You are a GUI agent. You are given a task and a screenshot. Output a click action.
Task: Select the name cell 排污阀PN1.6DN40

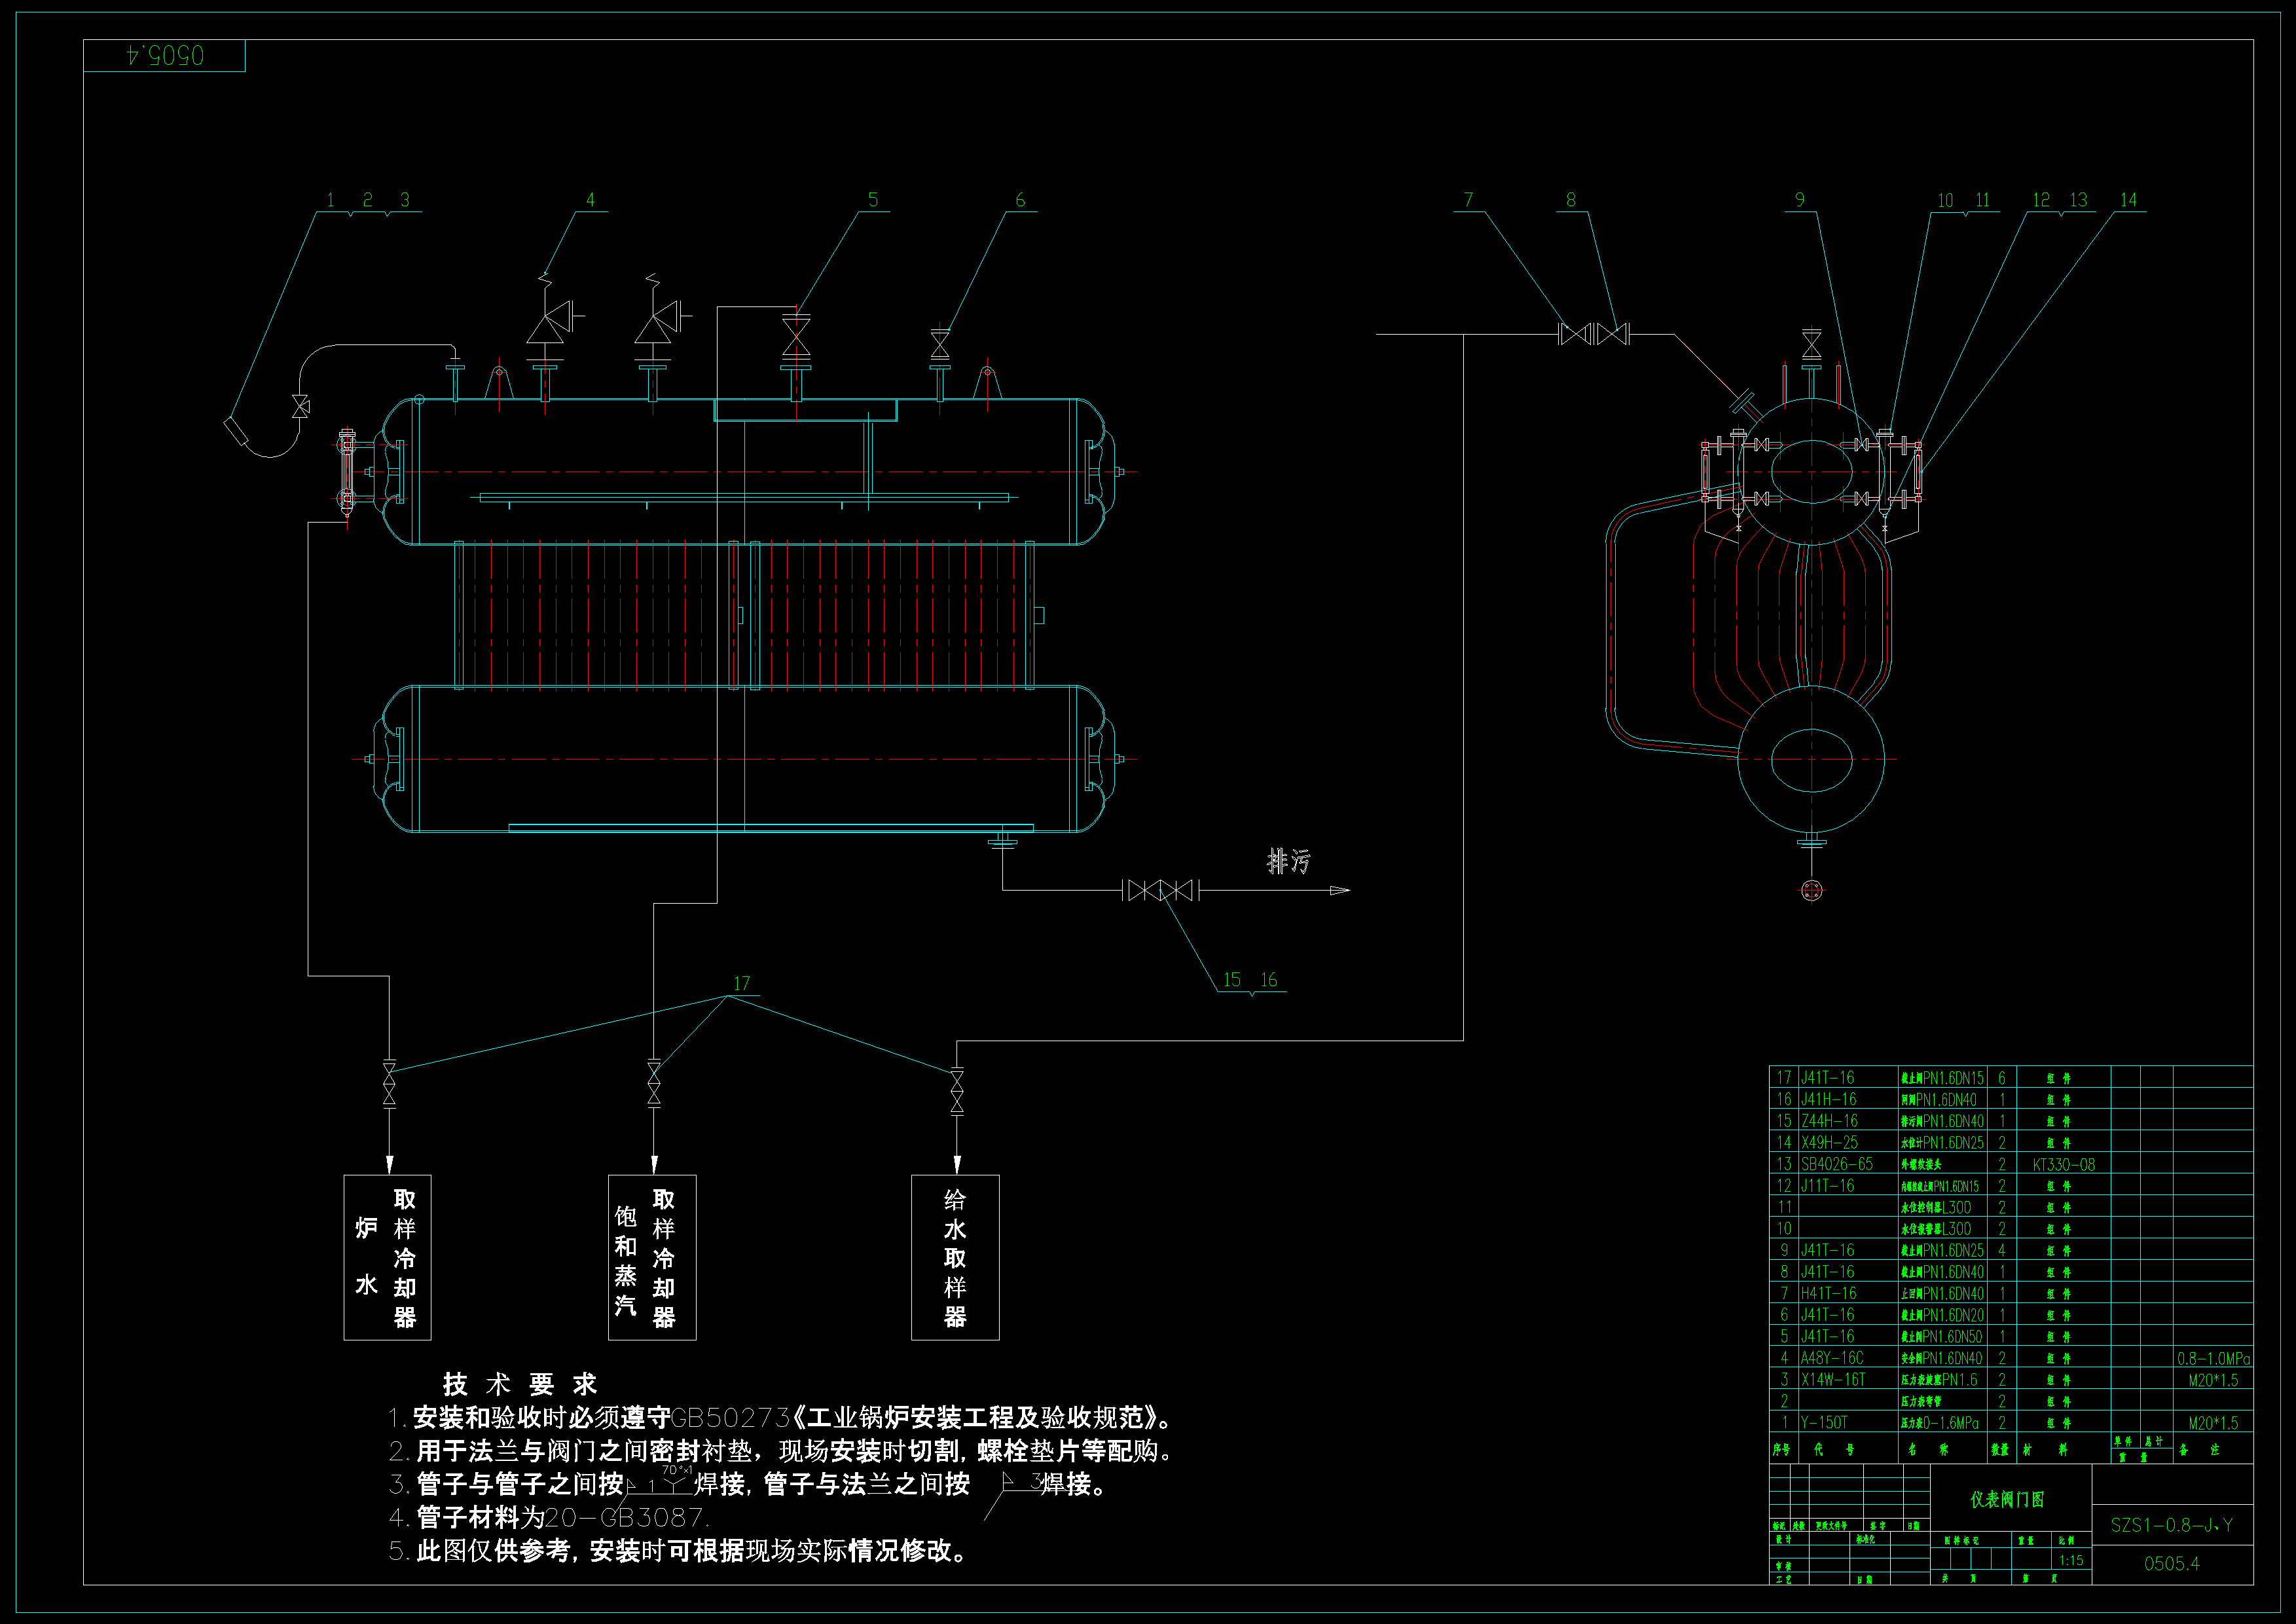point(1942,1121)
